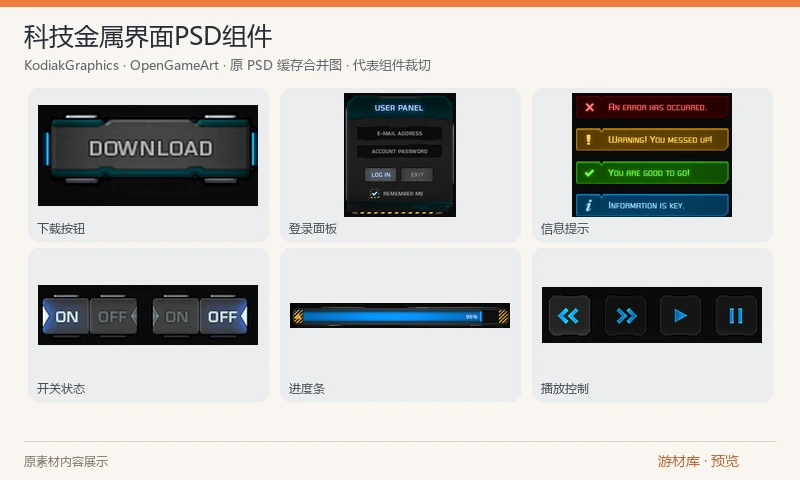Screen dimensions: 800x480
Task: Click the rewind double-arrow playback icon
Action: (x=569, y=316)
